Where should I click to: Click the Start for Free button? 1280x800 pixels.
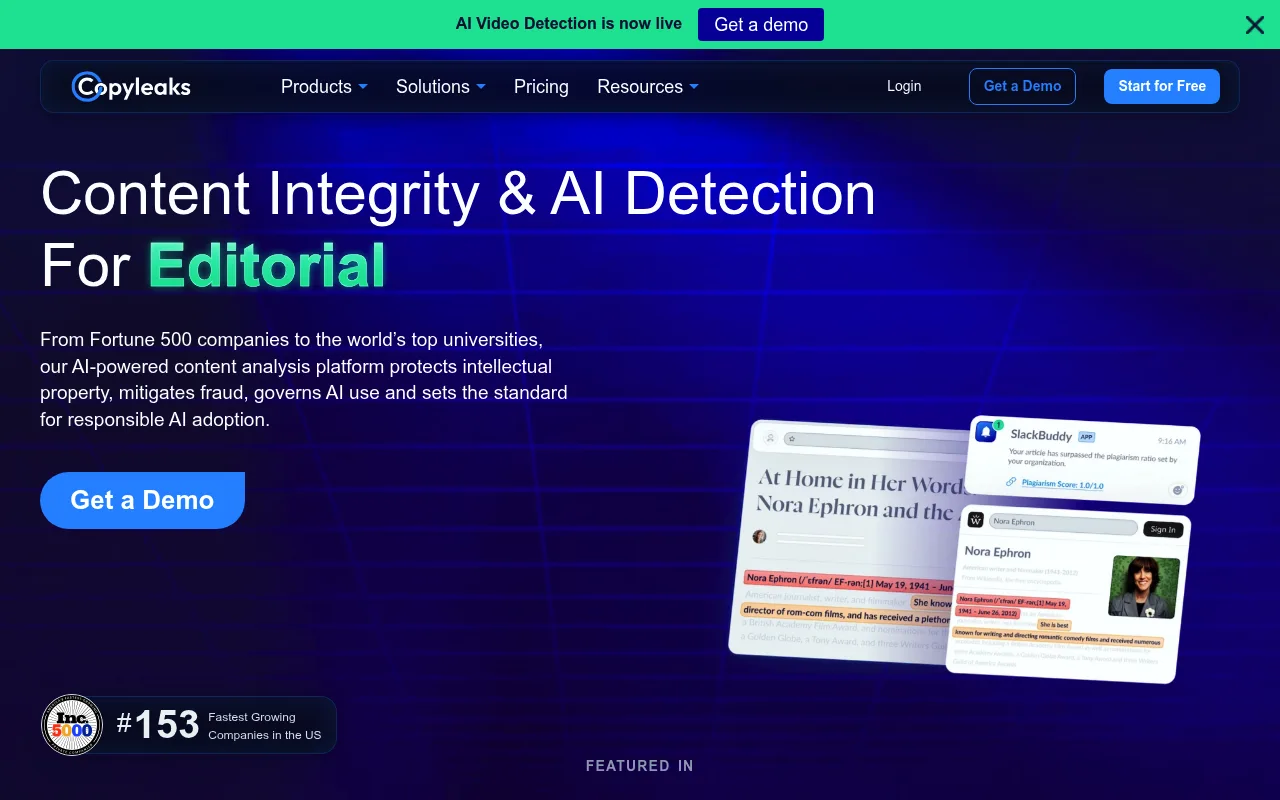point(1162,86)
